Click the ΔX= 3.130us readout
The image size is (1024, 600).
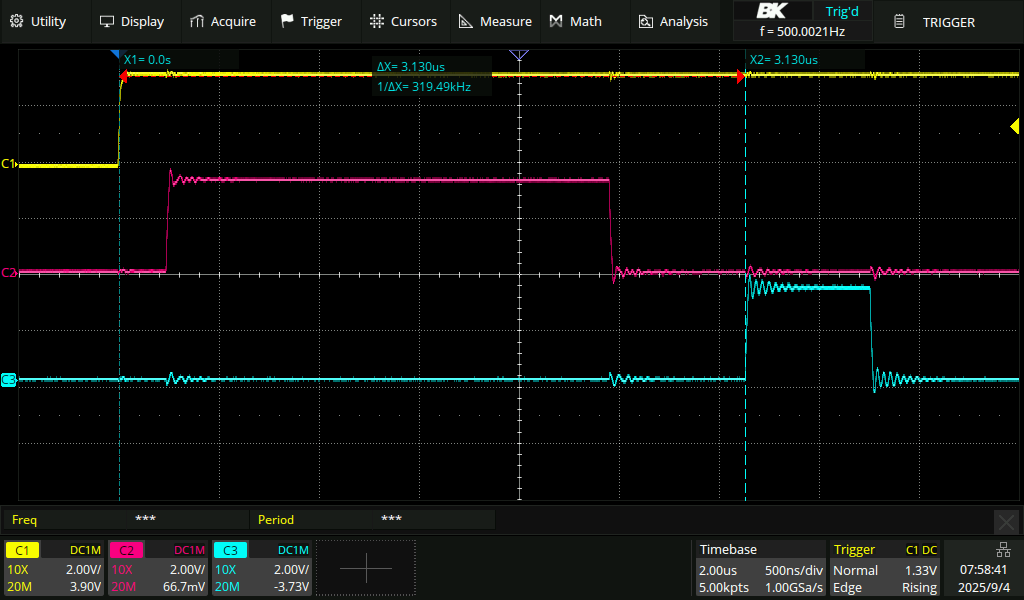tap(411, 67)
